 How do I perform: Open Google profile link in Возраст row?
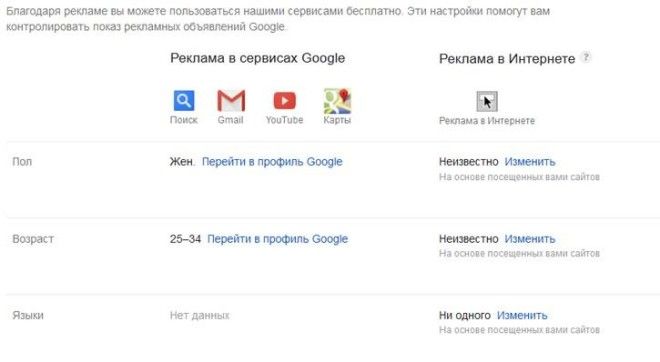(277, 239)
